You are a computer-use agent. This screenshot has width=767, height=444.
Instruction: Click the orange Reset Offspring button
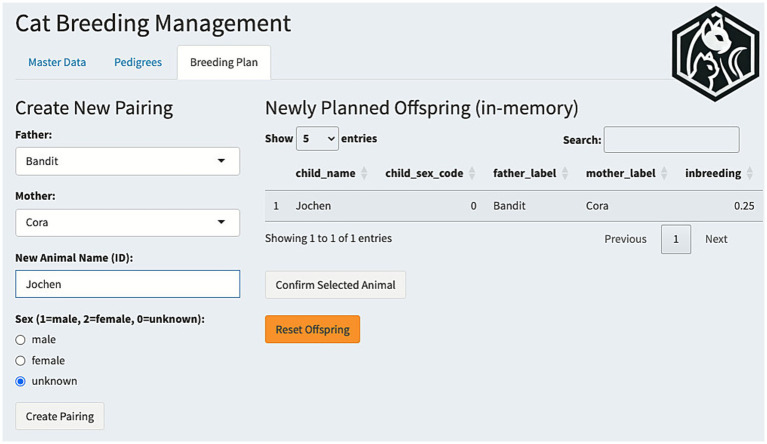pos(313,330)
